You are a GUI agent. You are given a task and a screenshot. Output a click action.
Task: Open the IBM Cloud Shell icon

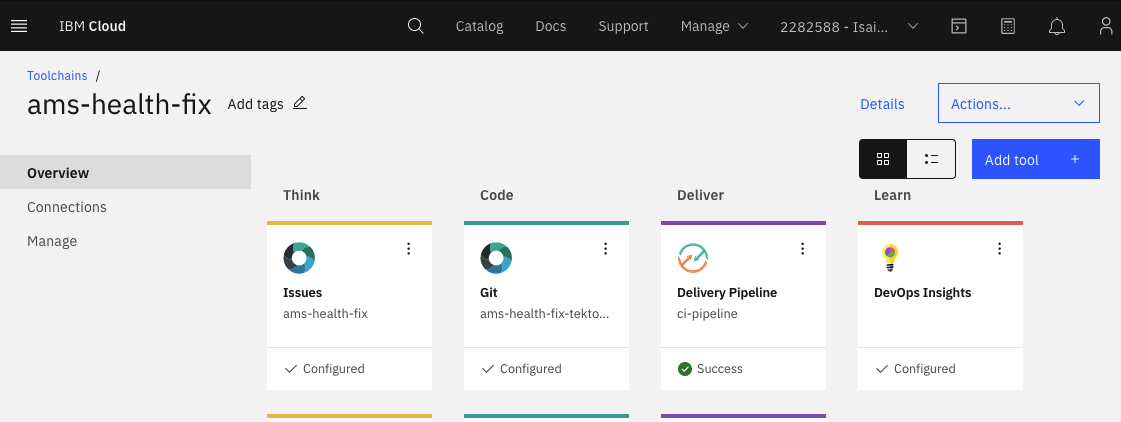click(959, 26)
